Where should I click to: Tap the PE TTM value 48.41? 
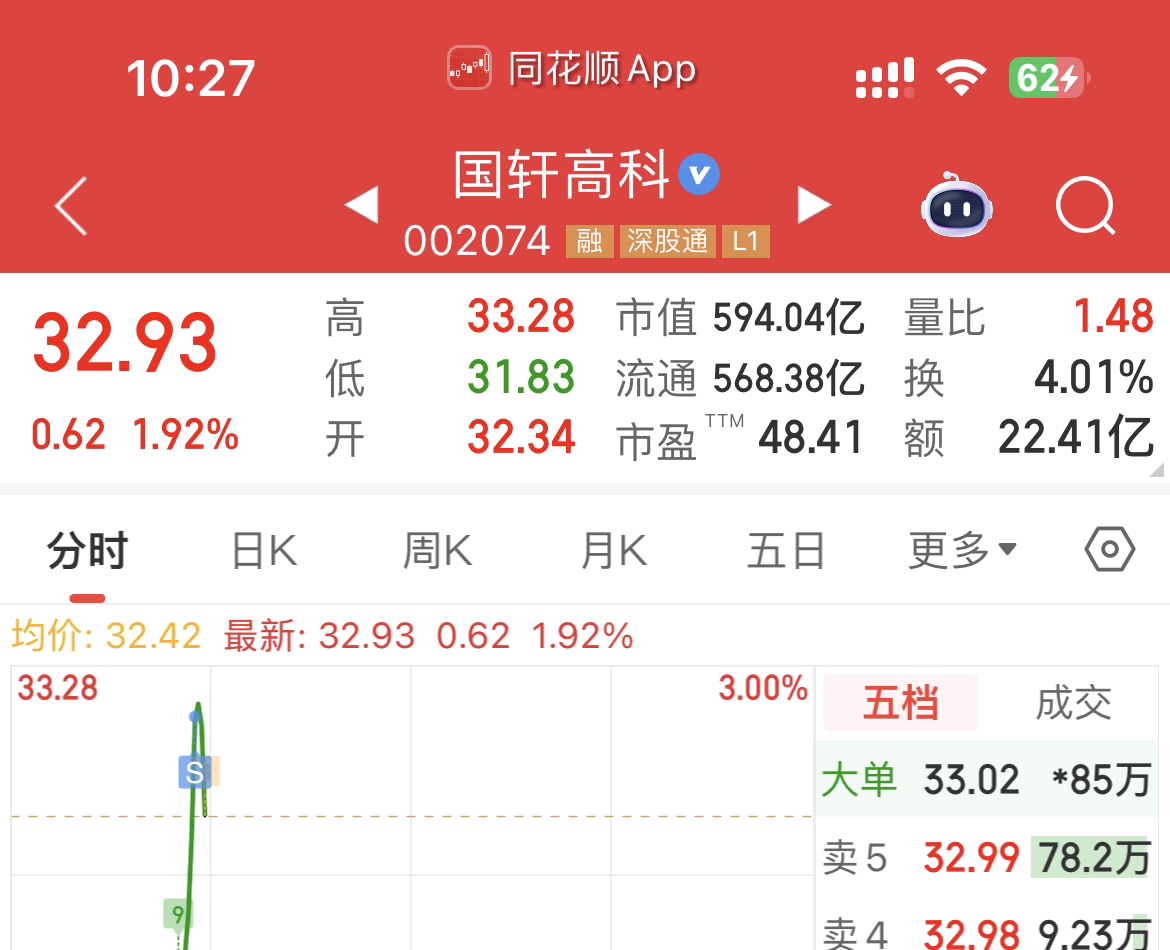click(811, 437)
